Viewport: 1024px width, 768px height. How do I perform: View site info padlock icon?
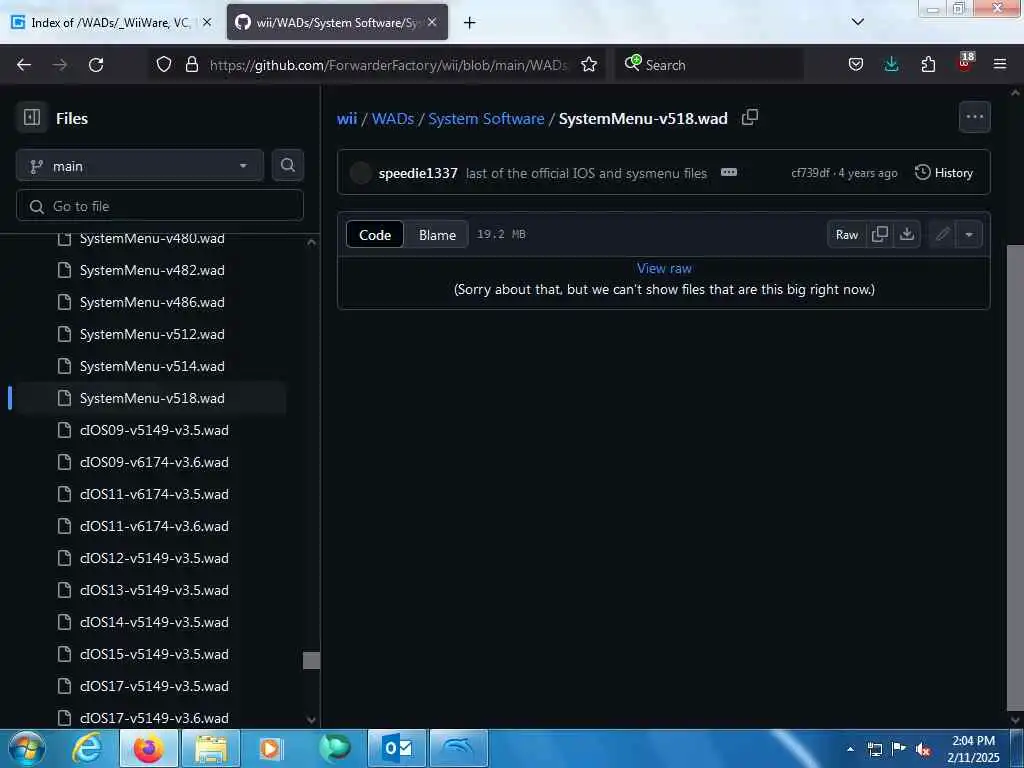pyautogui.click(x=191, y=64)
